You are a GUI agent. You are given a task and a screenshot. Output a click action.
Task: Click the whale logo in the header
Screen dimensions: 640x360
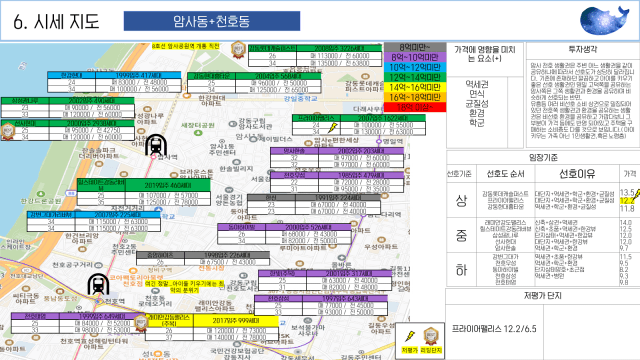(604, 20)
